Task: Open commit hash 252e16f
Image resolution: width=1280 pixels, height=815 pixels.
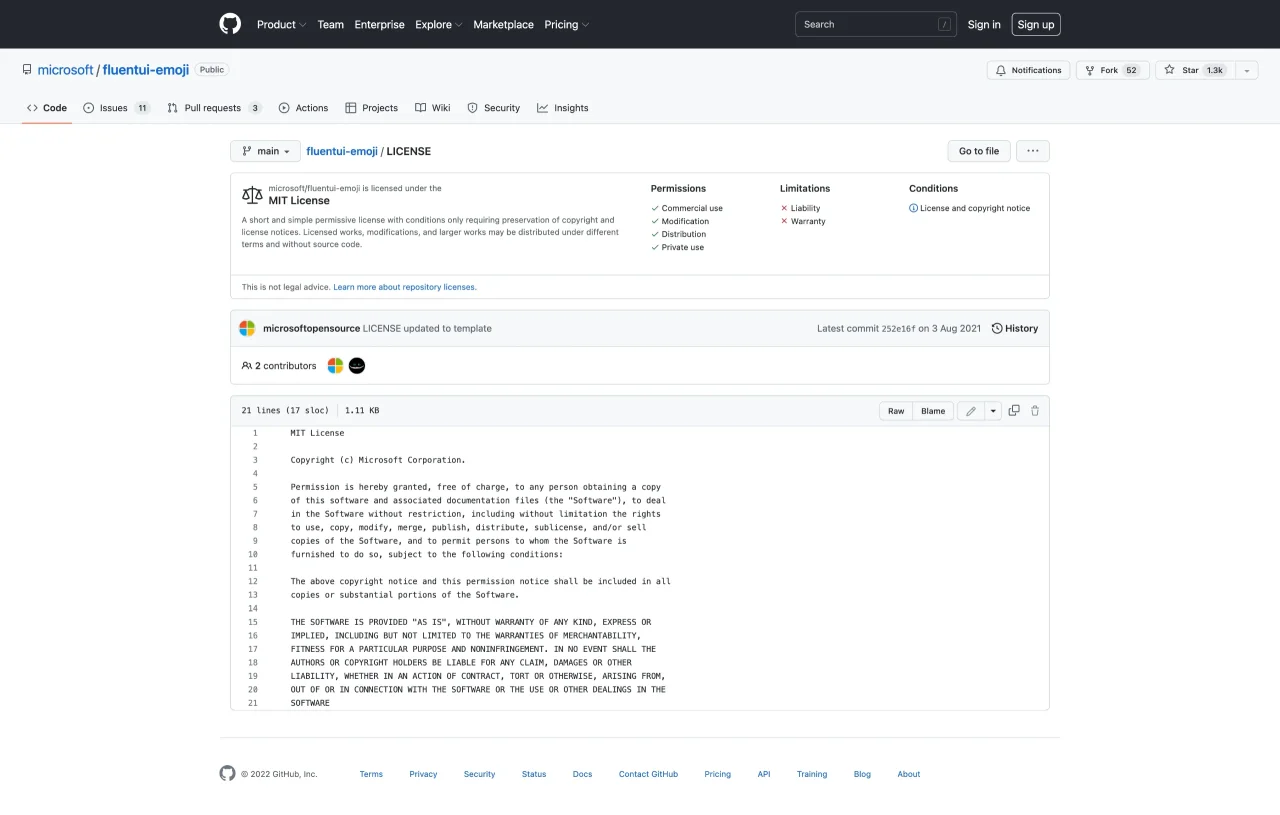Action: point(898,328)
